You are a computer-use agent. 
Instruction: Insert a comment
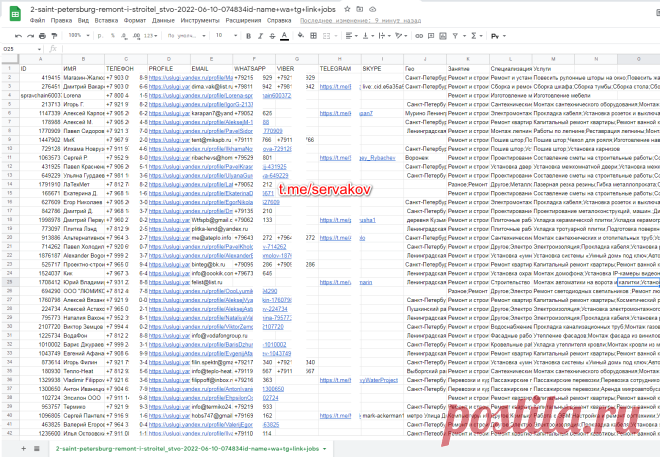click(x=431, y=36)
